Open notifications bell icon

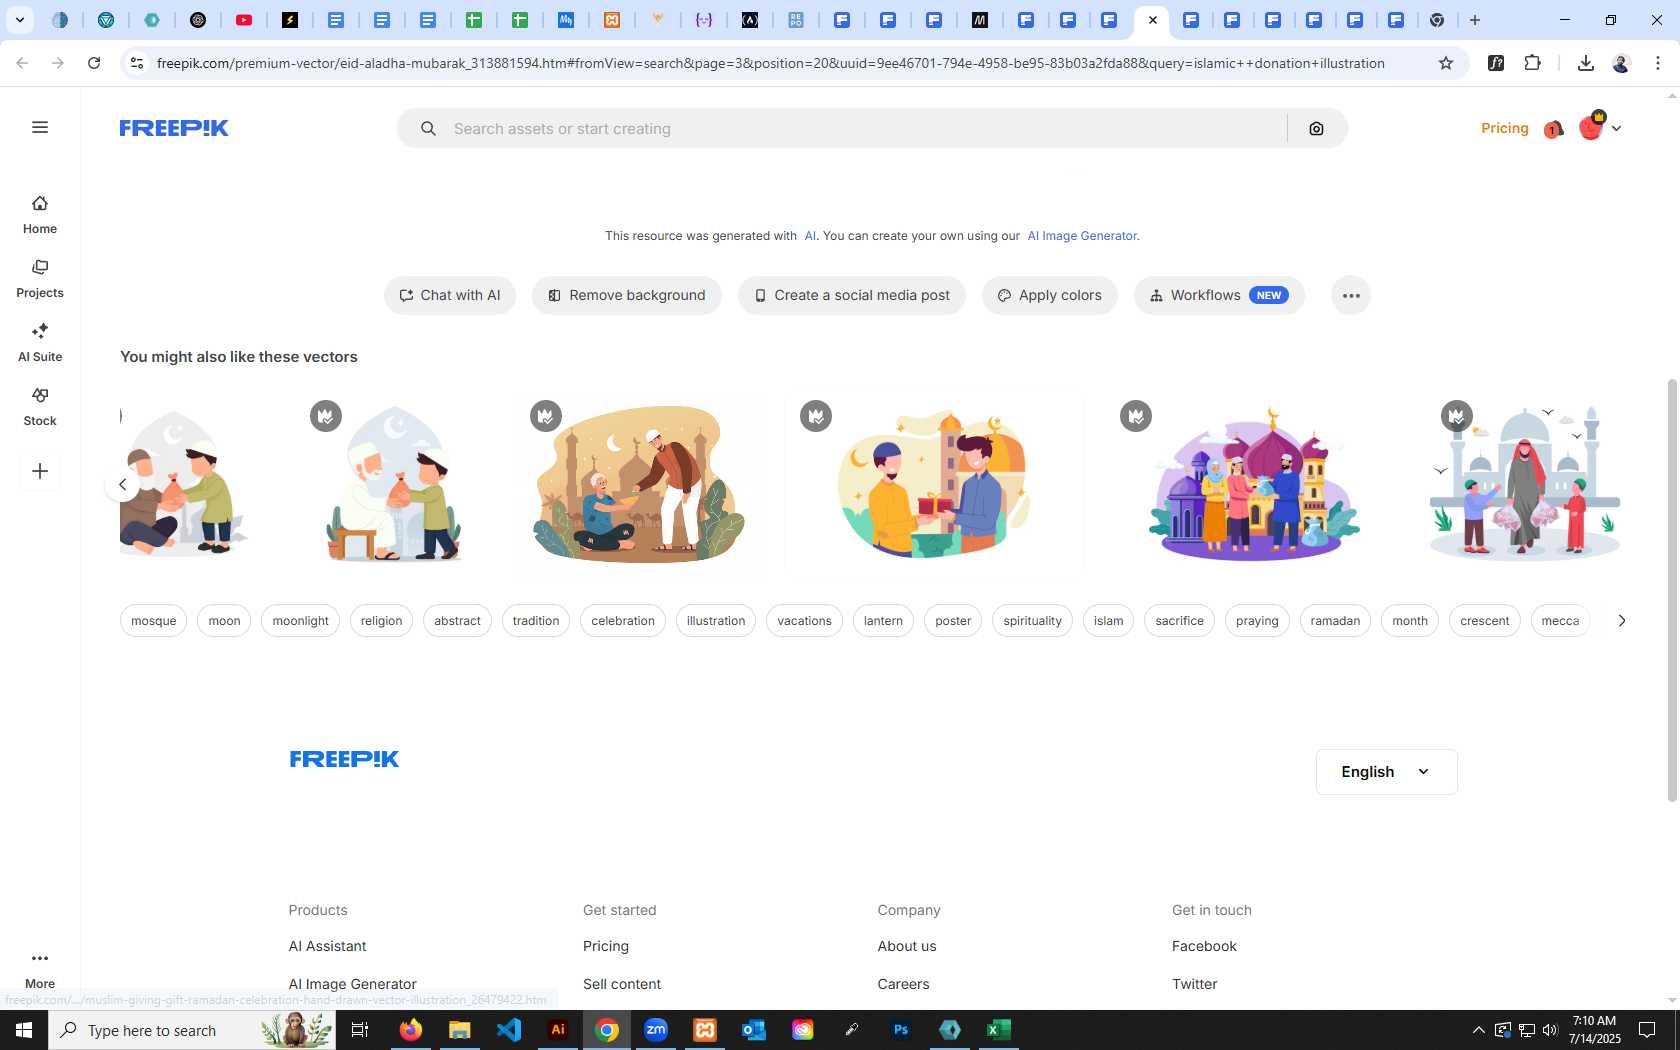tap(1553, 129)
